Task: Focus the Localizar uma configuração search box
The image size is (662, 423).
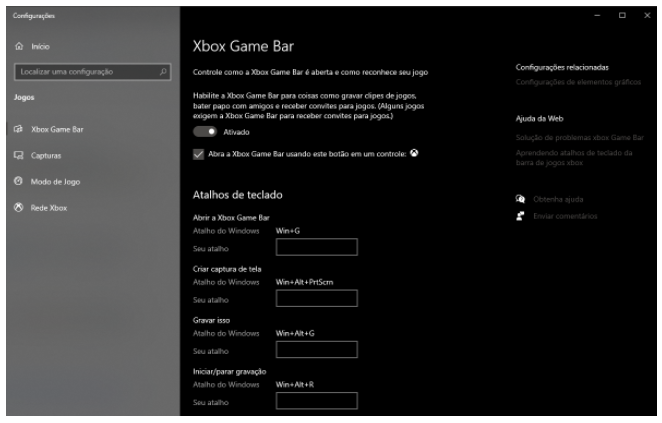Action: tap(92, 72)
